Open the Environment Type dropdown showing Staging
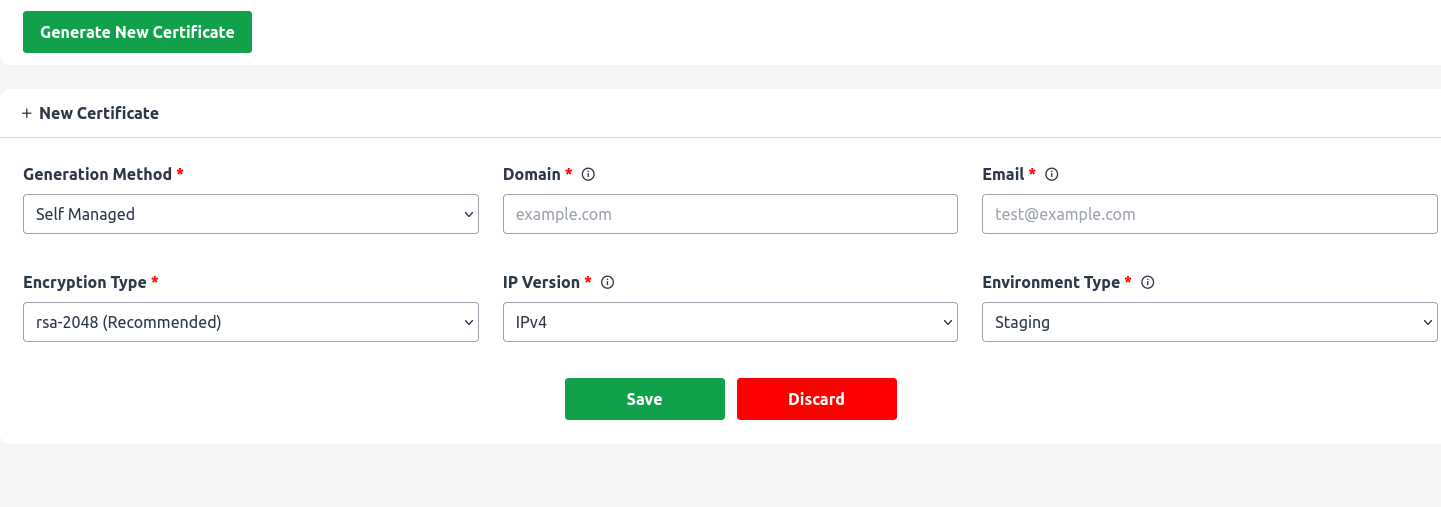The width and height of the screenshot is (1441, 507). click(x=1210, y=322)
